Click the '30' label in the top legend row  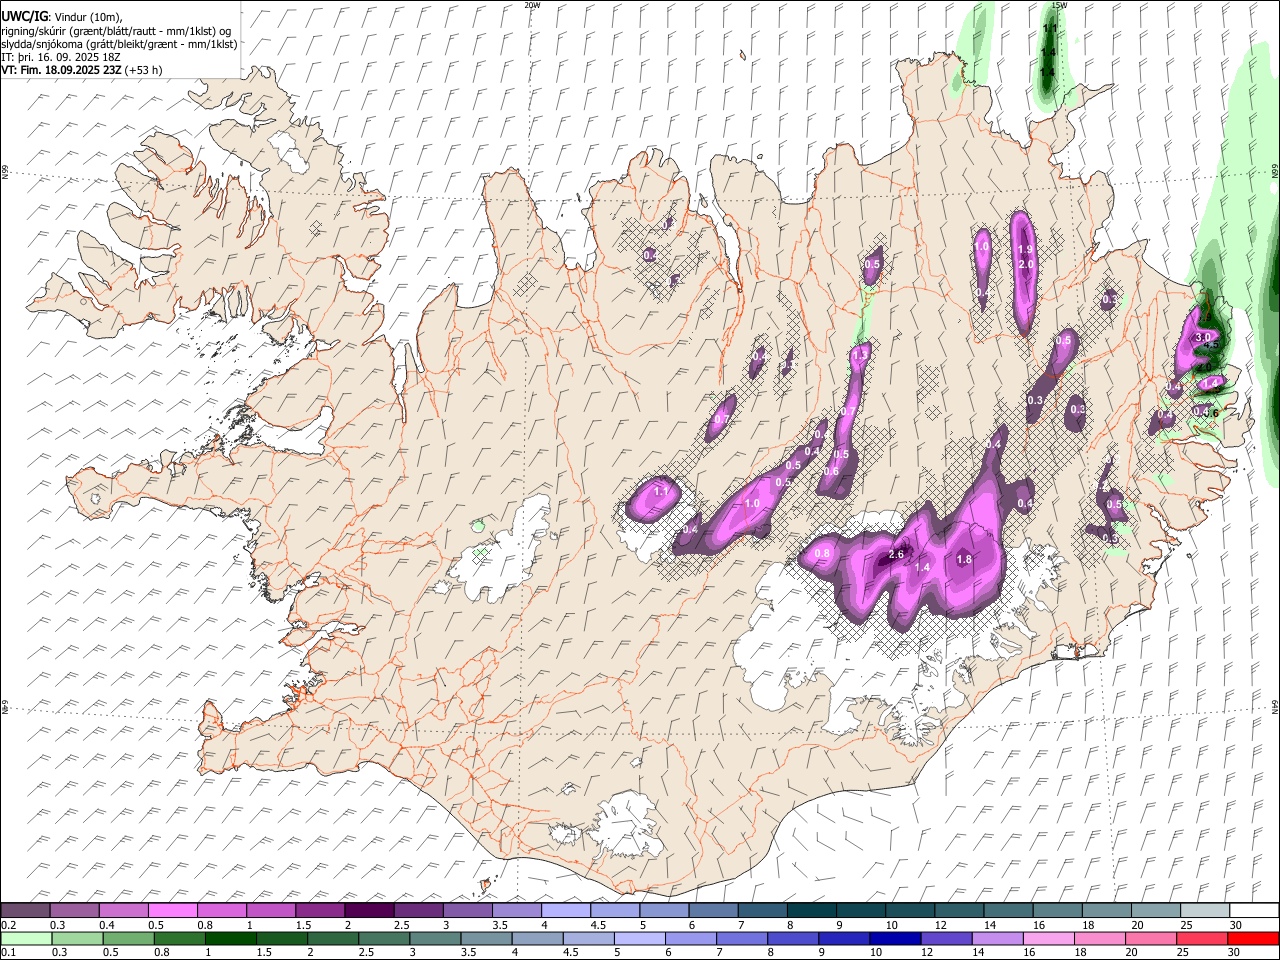click(x=1235, y=925)
